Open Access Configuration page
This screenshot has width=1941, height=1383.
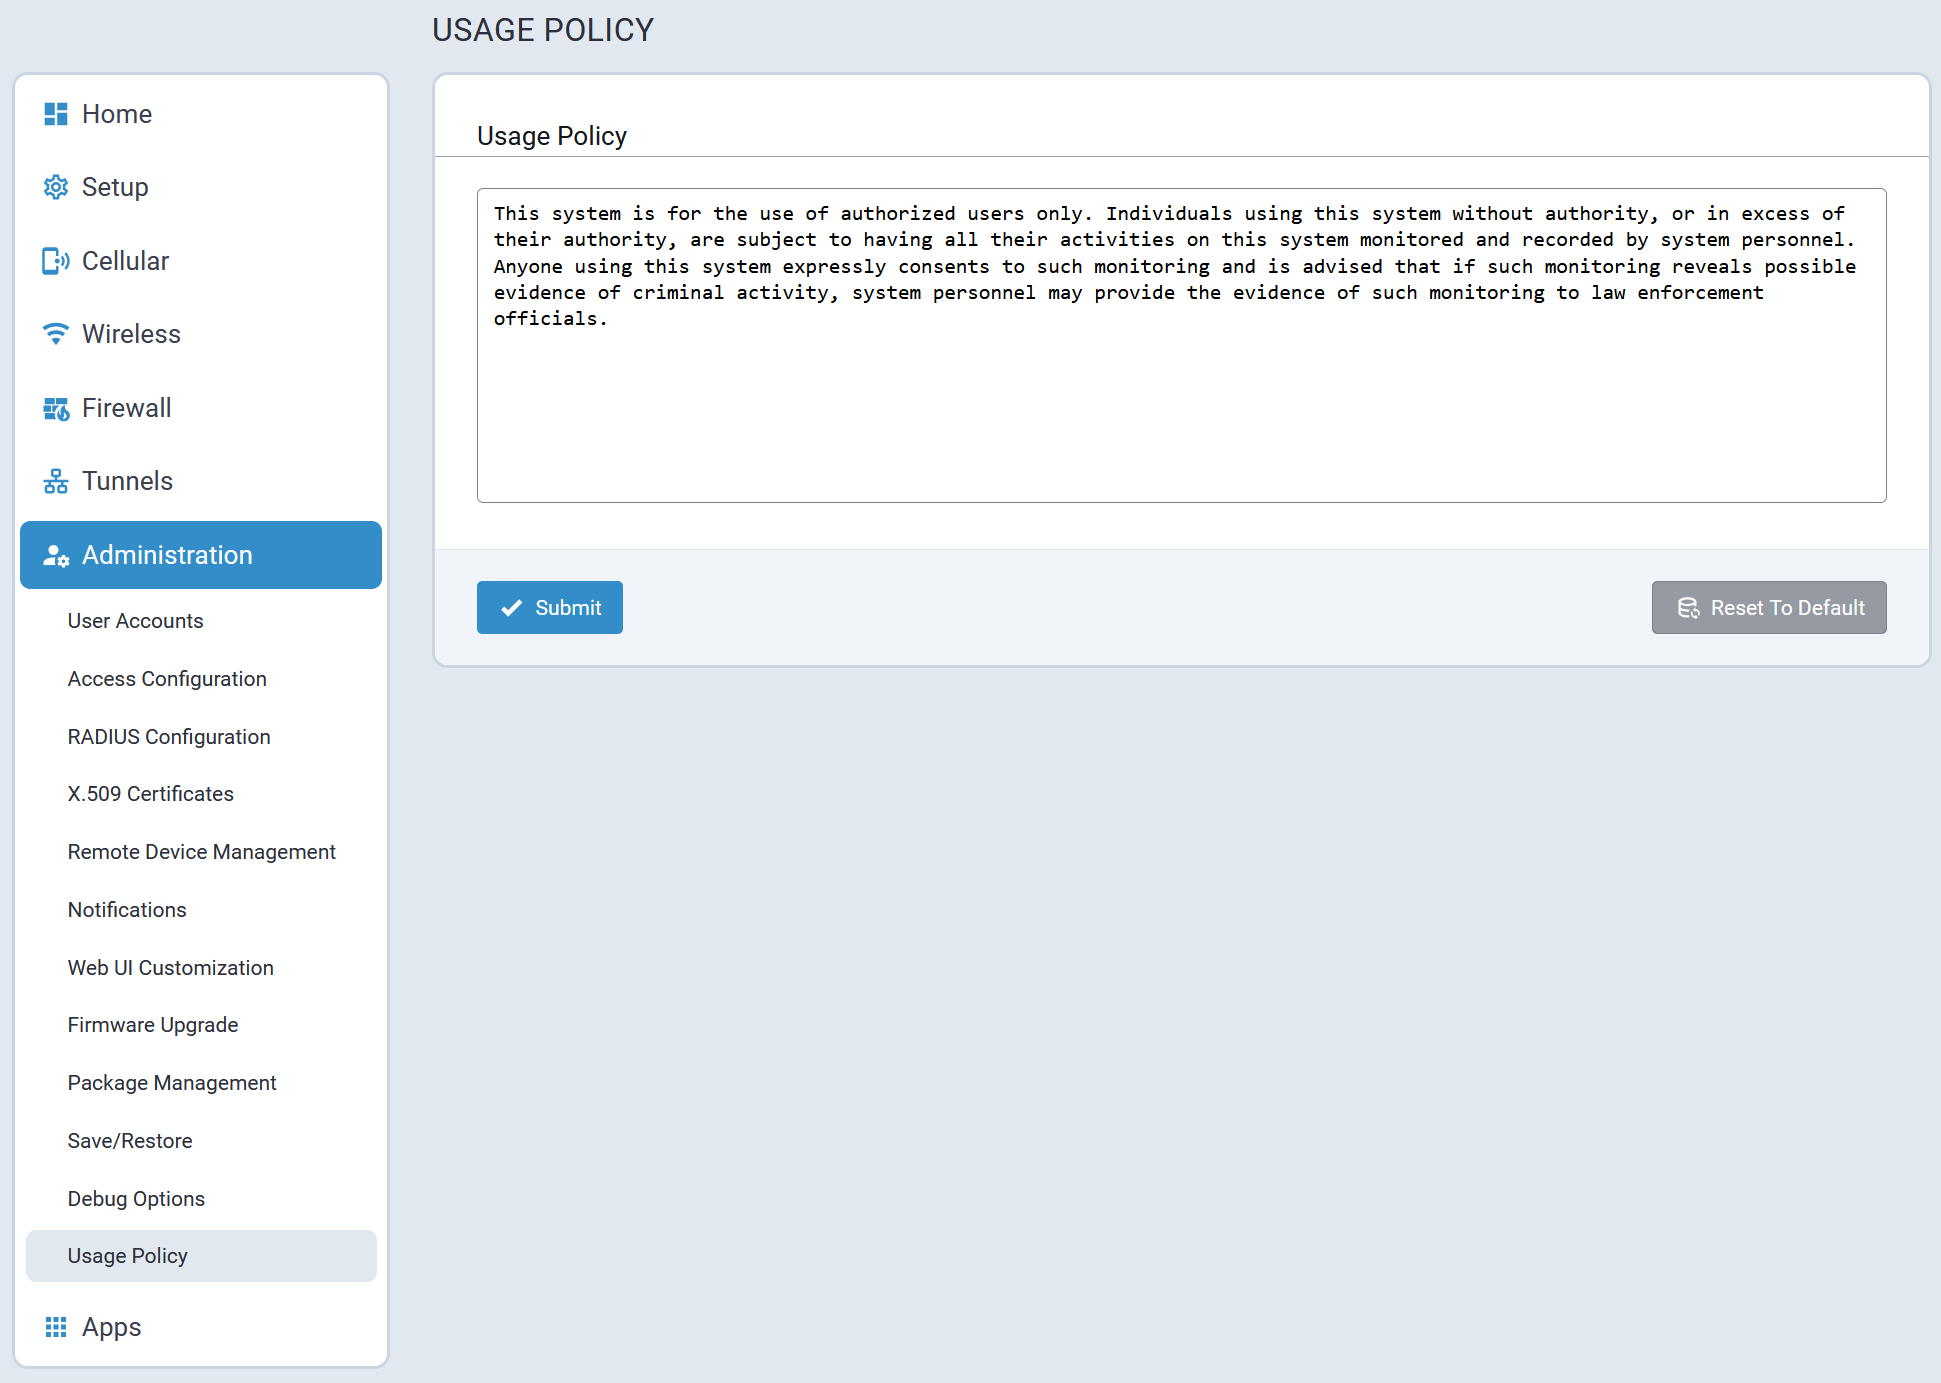(x=167, y=679)
